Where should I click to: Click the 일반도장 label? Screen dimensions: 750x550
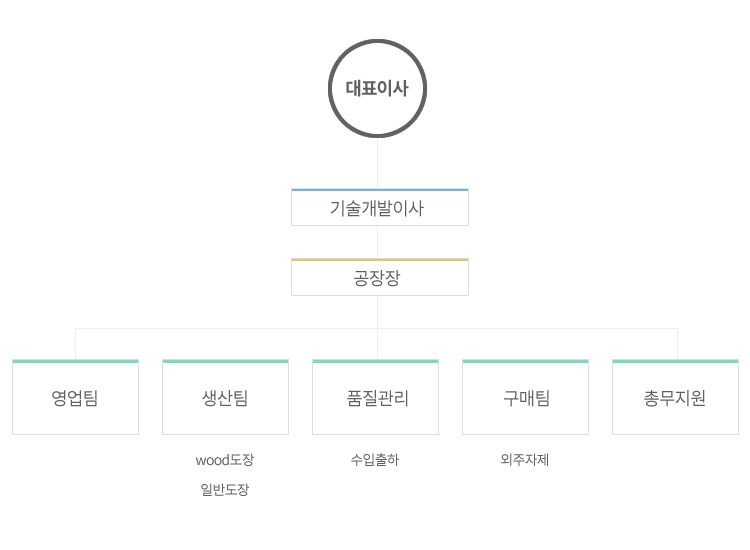225,489
